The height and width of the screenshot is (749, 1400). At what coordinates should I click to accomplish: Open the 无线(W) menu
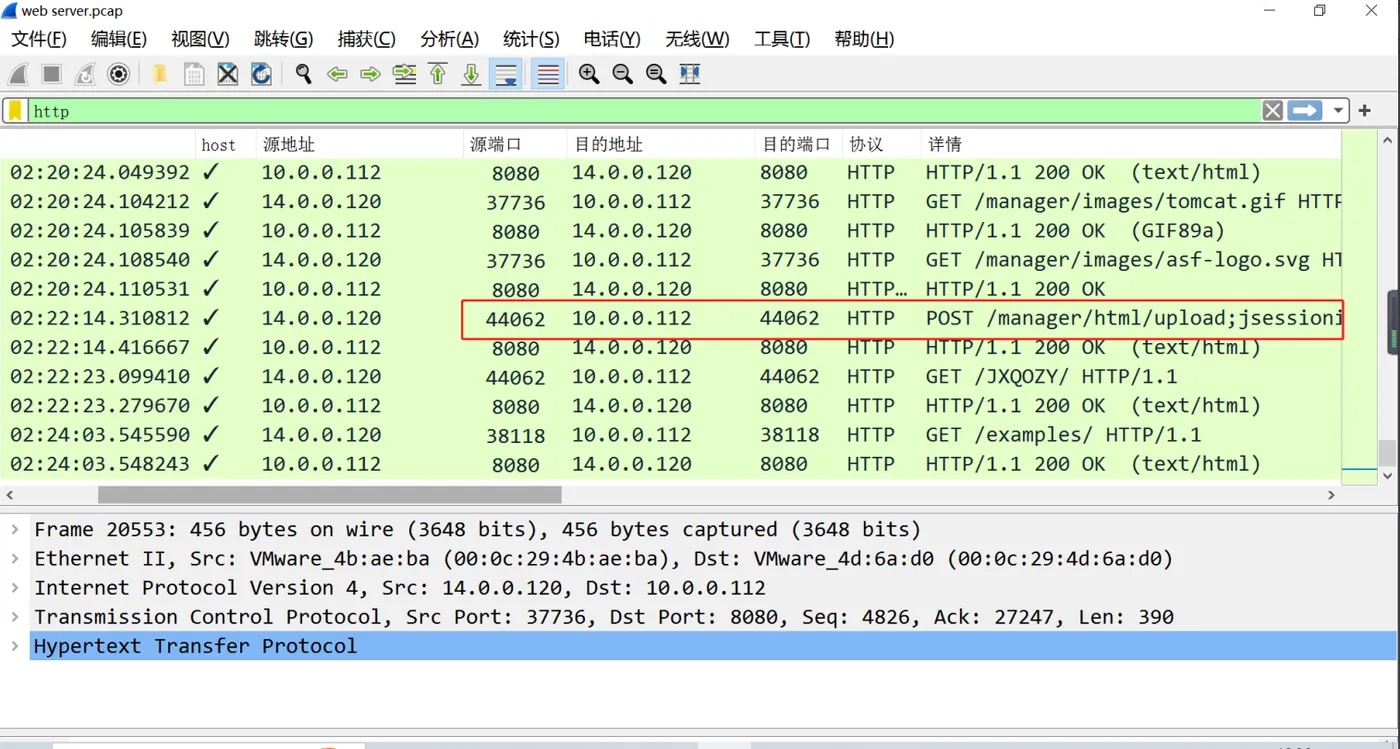(x=697, y=39)
